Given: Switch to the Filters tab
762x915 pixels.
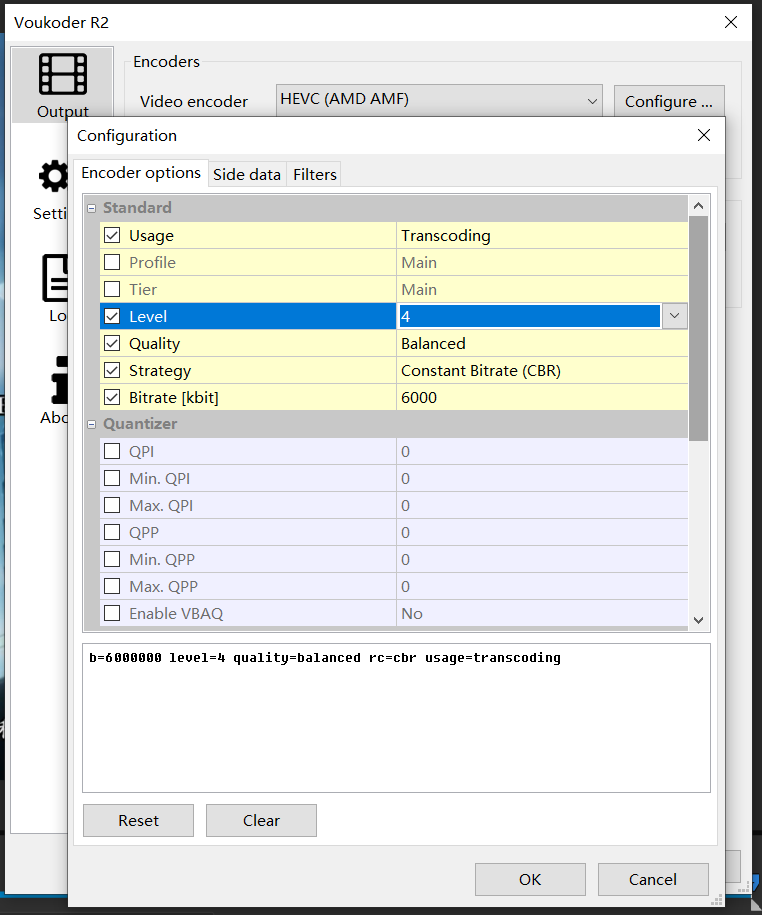Looking at the screenshot, I should pos(315,174).
